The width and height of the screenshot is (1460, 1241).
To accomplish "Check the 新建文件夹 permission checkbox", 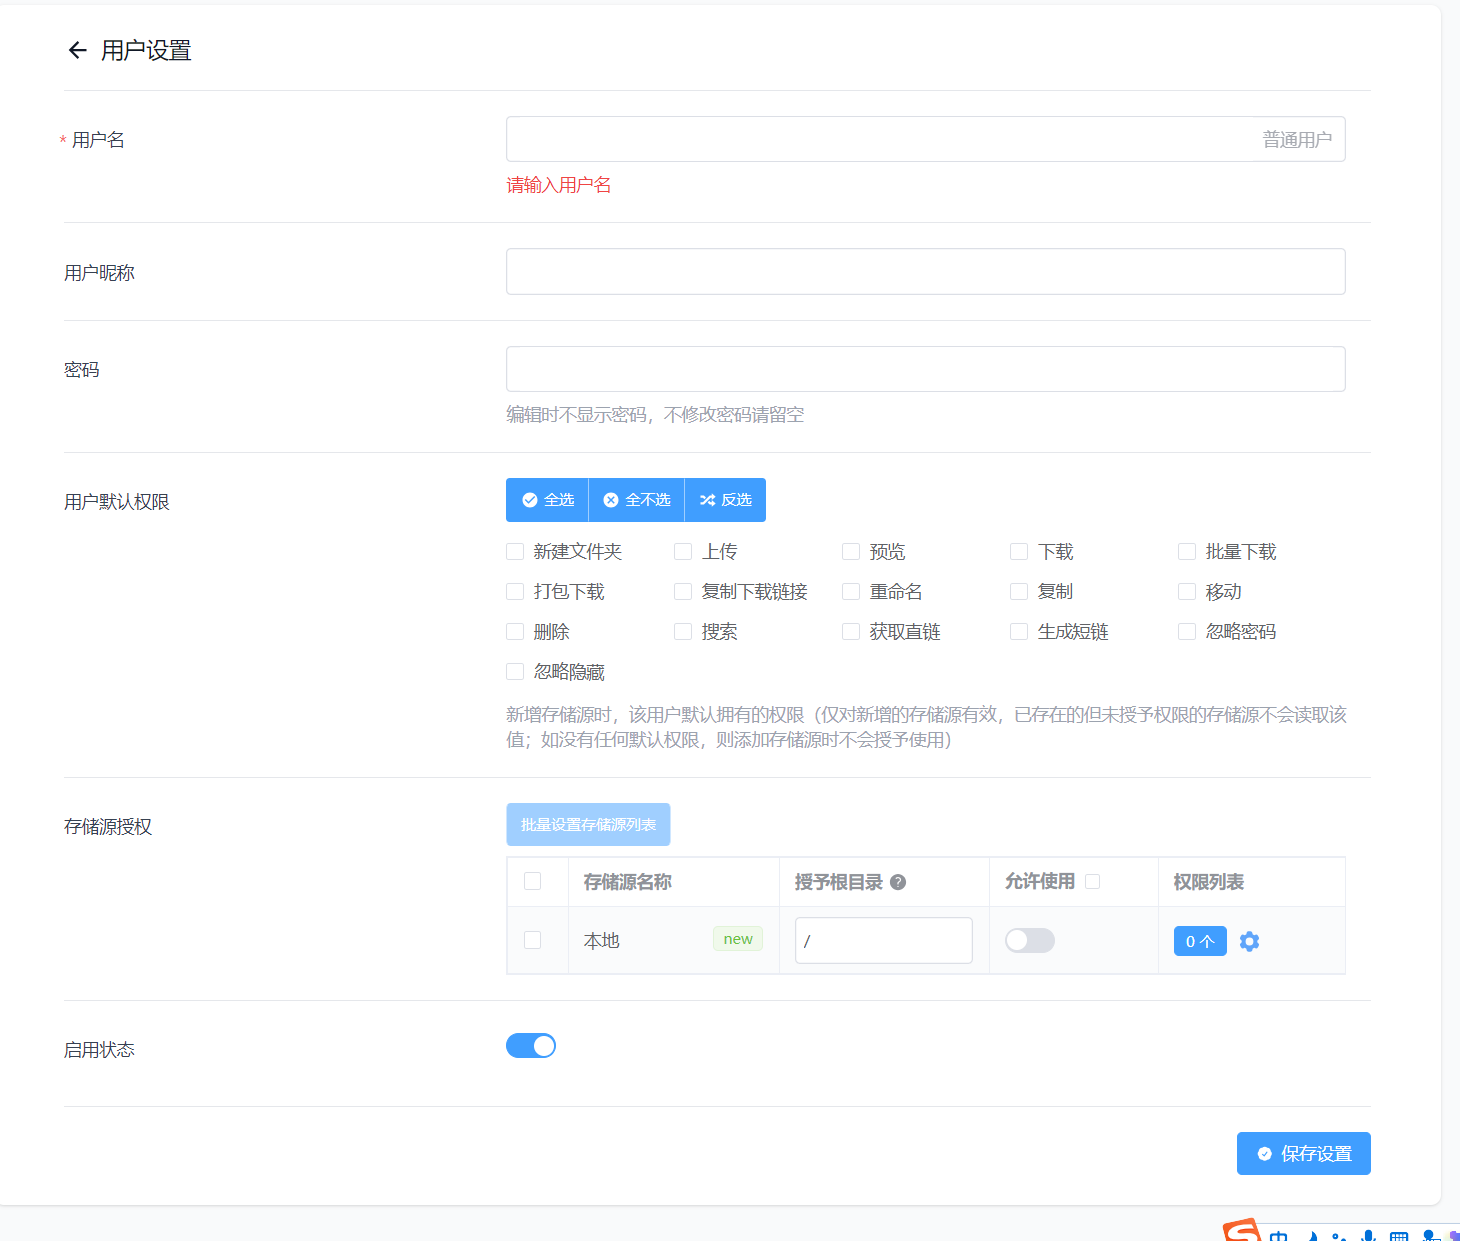I will tap(515, 552).
